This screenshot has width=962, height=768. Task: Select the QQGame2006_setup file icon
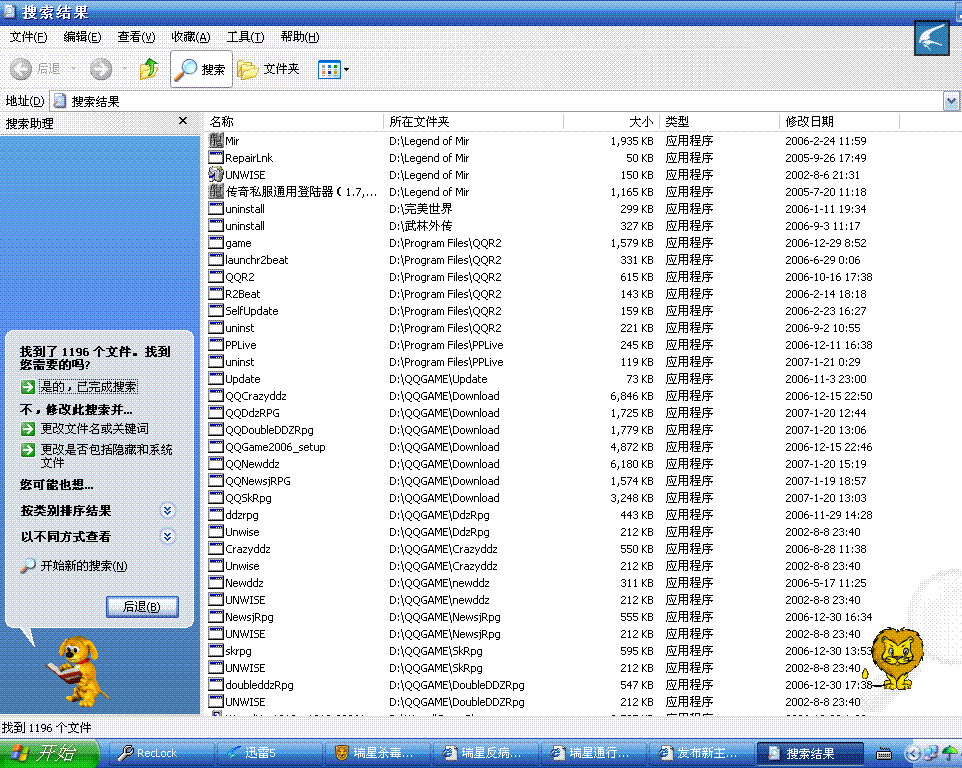[x=216, y=447]
